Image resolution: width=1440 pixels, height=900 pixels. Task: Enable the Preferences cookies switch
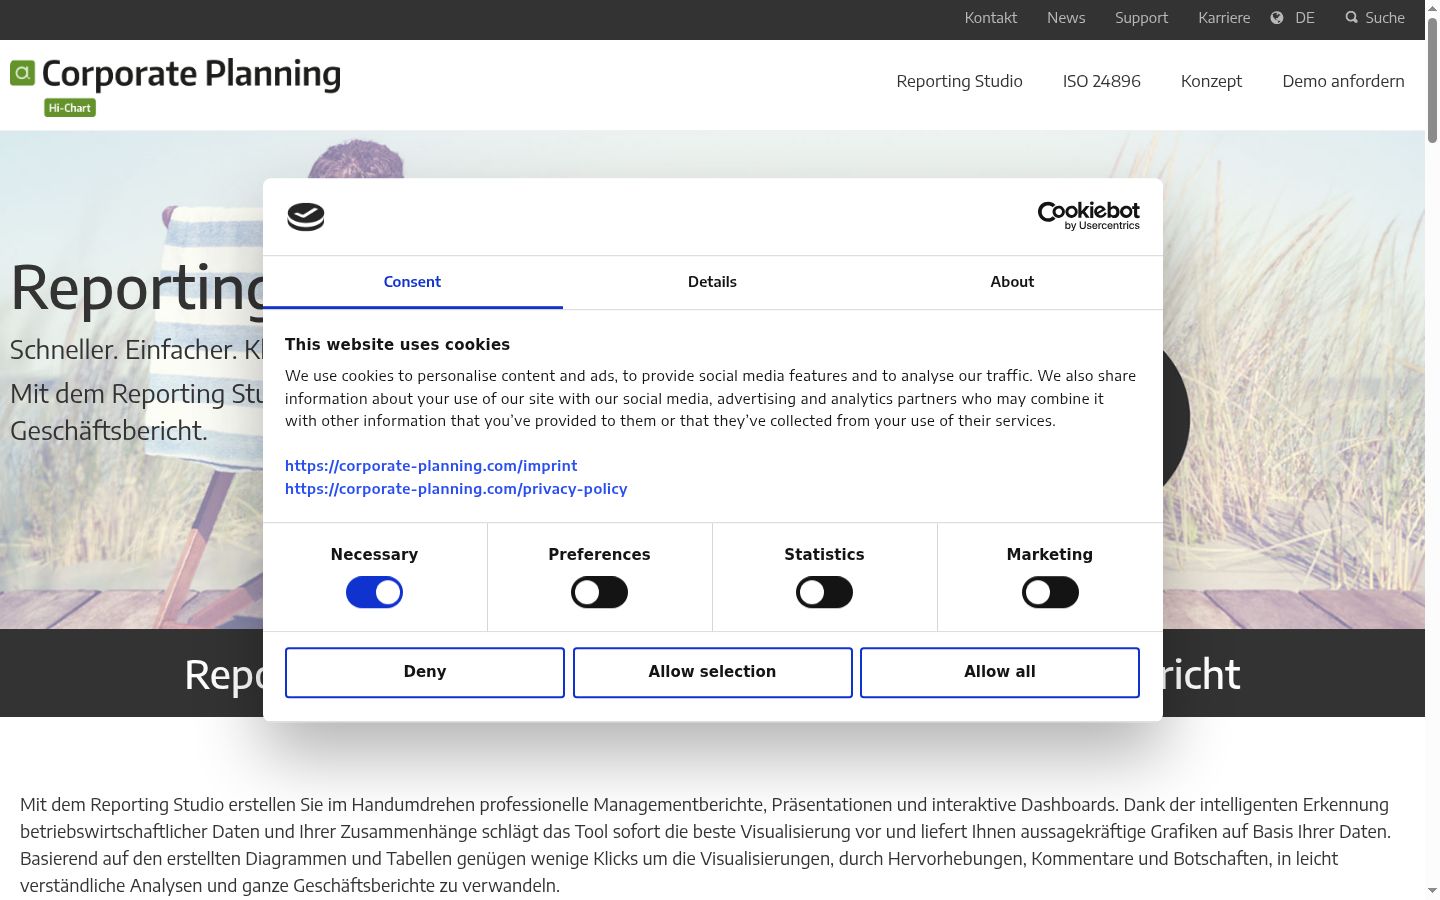(600, 592)
